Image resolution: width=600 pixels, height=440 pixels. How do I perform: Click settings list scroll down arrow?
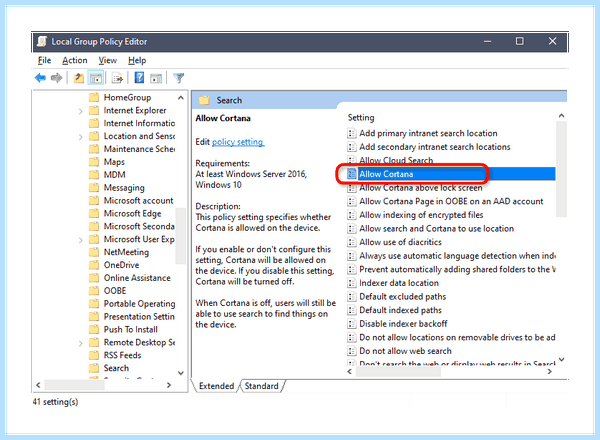pyautogui.click(x=561, y=360)
